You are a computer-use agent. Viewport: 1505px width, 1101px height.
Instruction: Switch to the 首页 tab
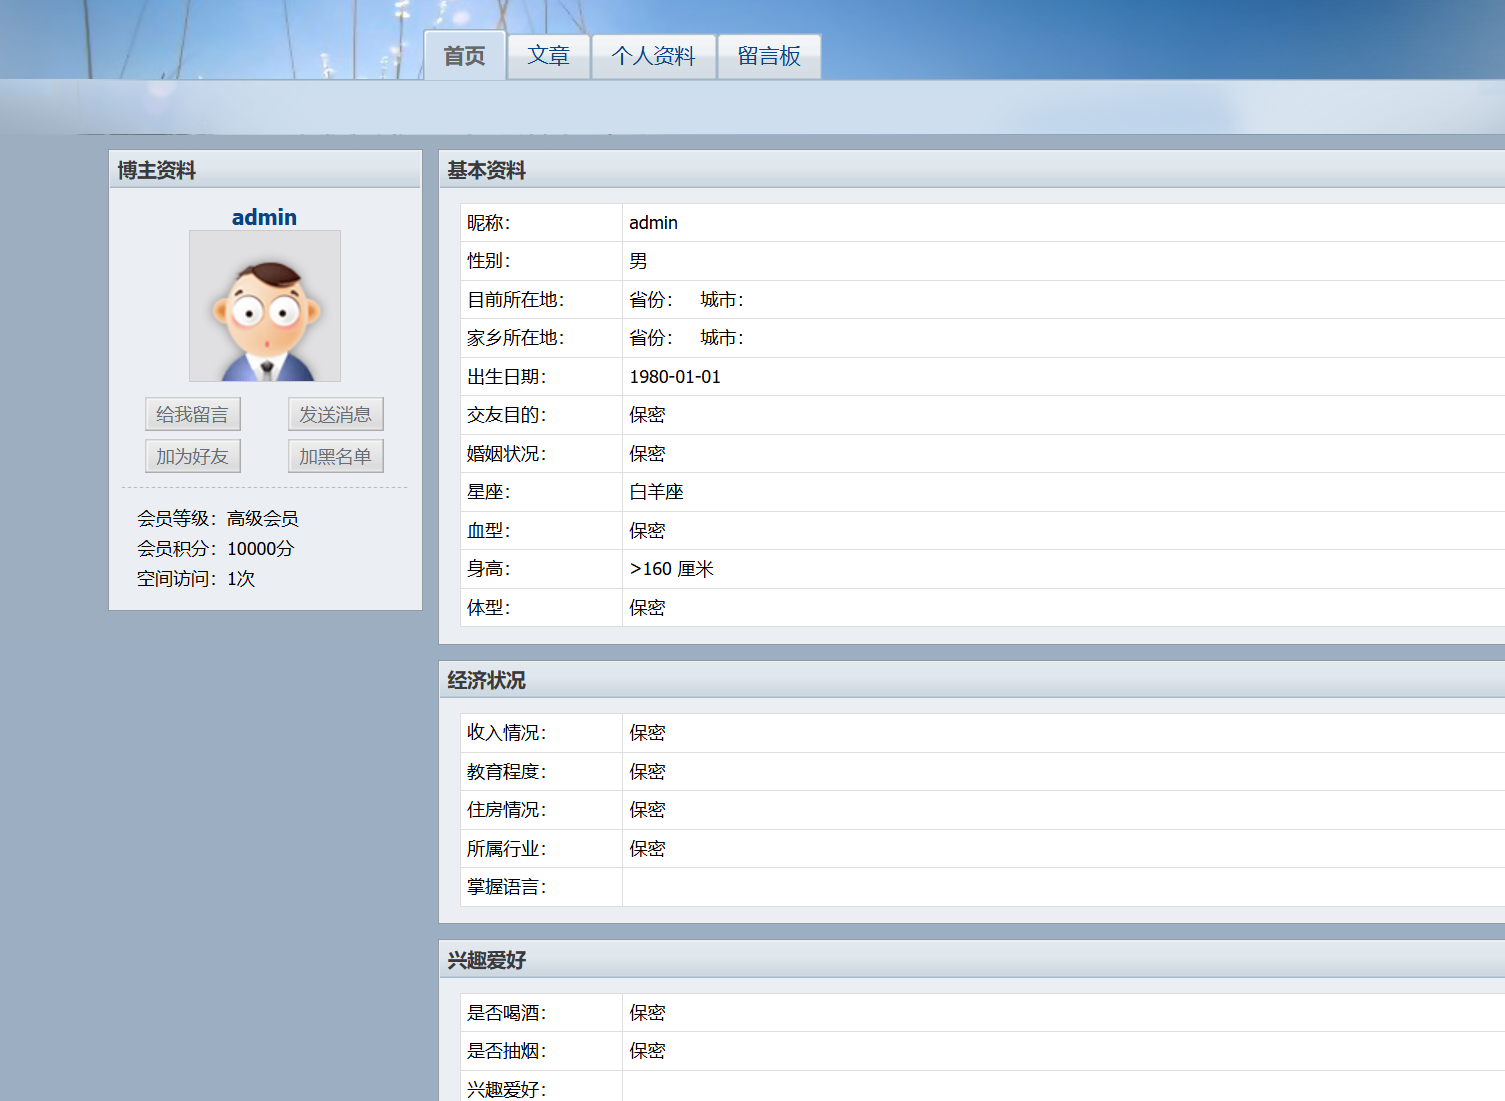tap(464, 56)
